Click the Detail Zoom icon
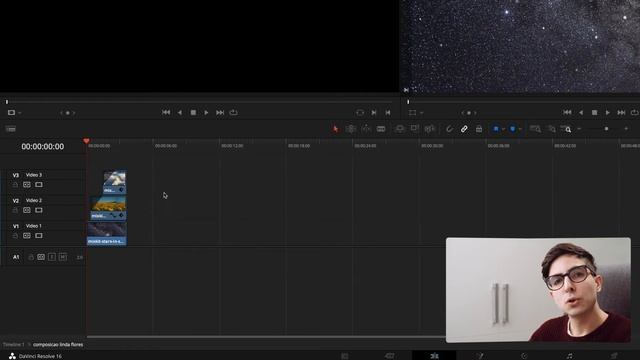Image resolution: width=640 pixels, height=360 pixels. [551, 129]
